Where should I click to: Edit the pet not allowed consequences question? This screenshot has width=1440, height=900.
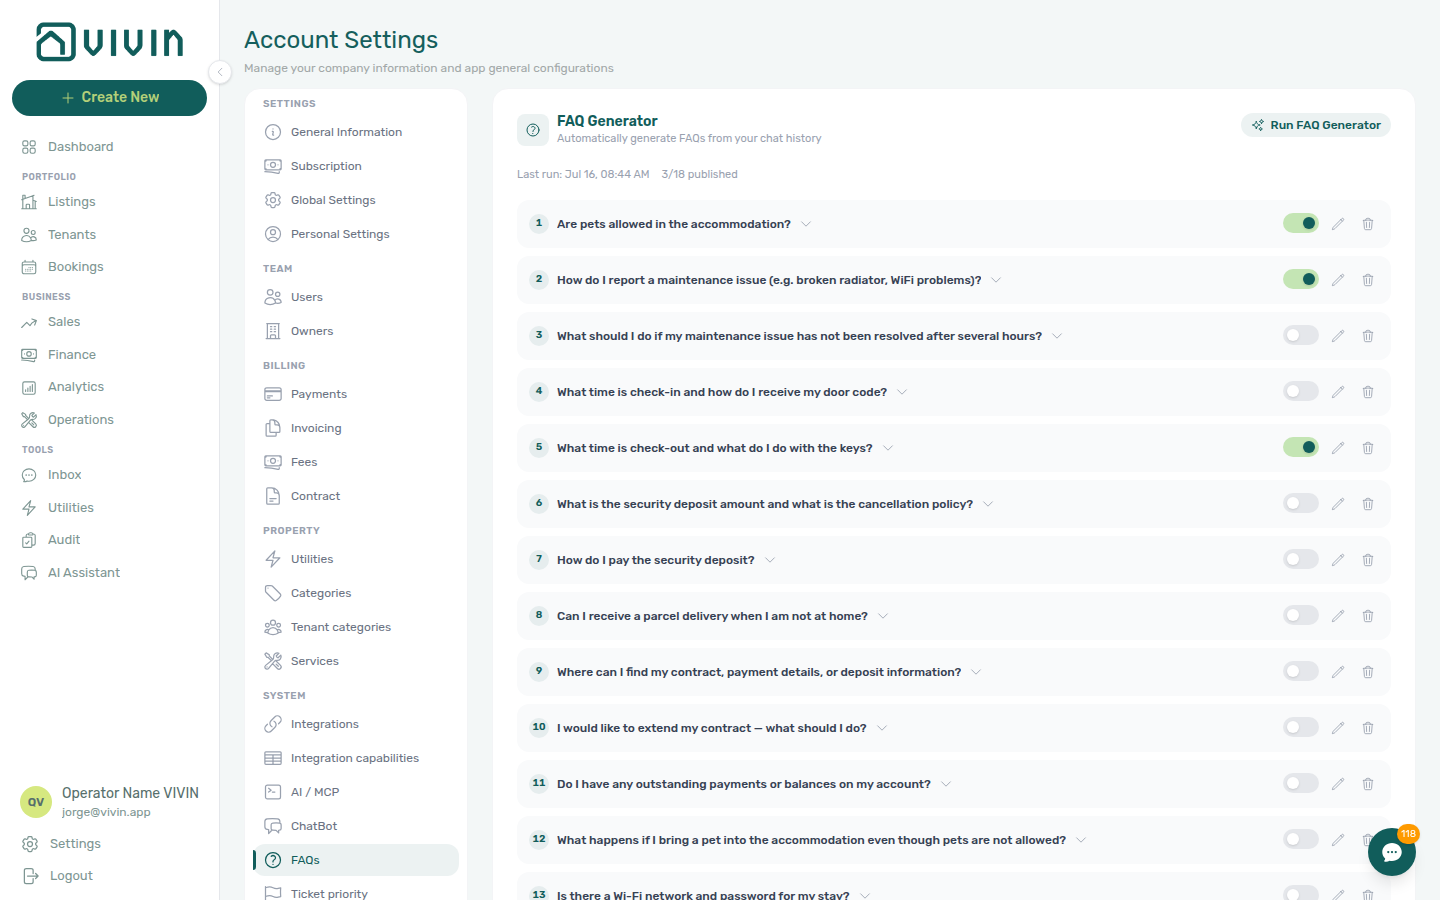1338,840
